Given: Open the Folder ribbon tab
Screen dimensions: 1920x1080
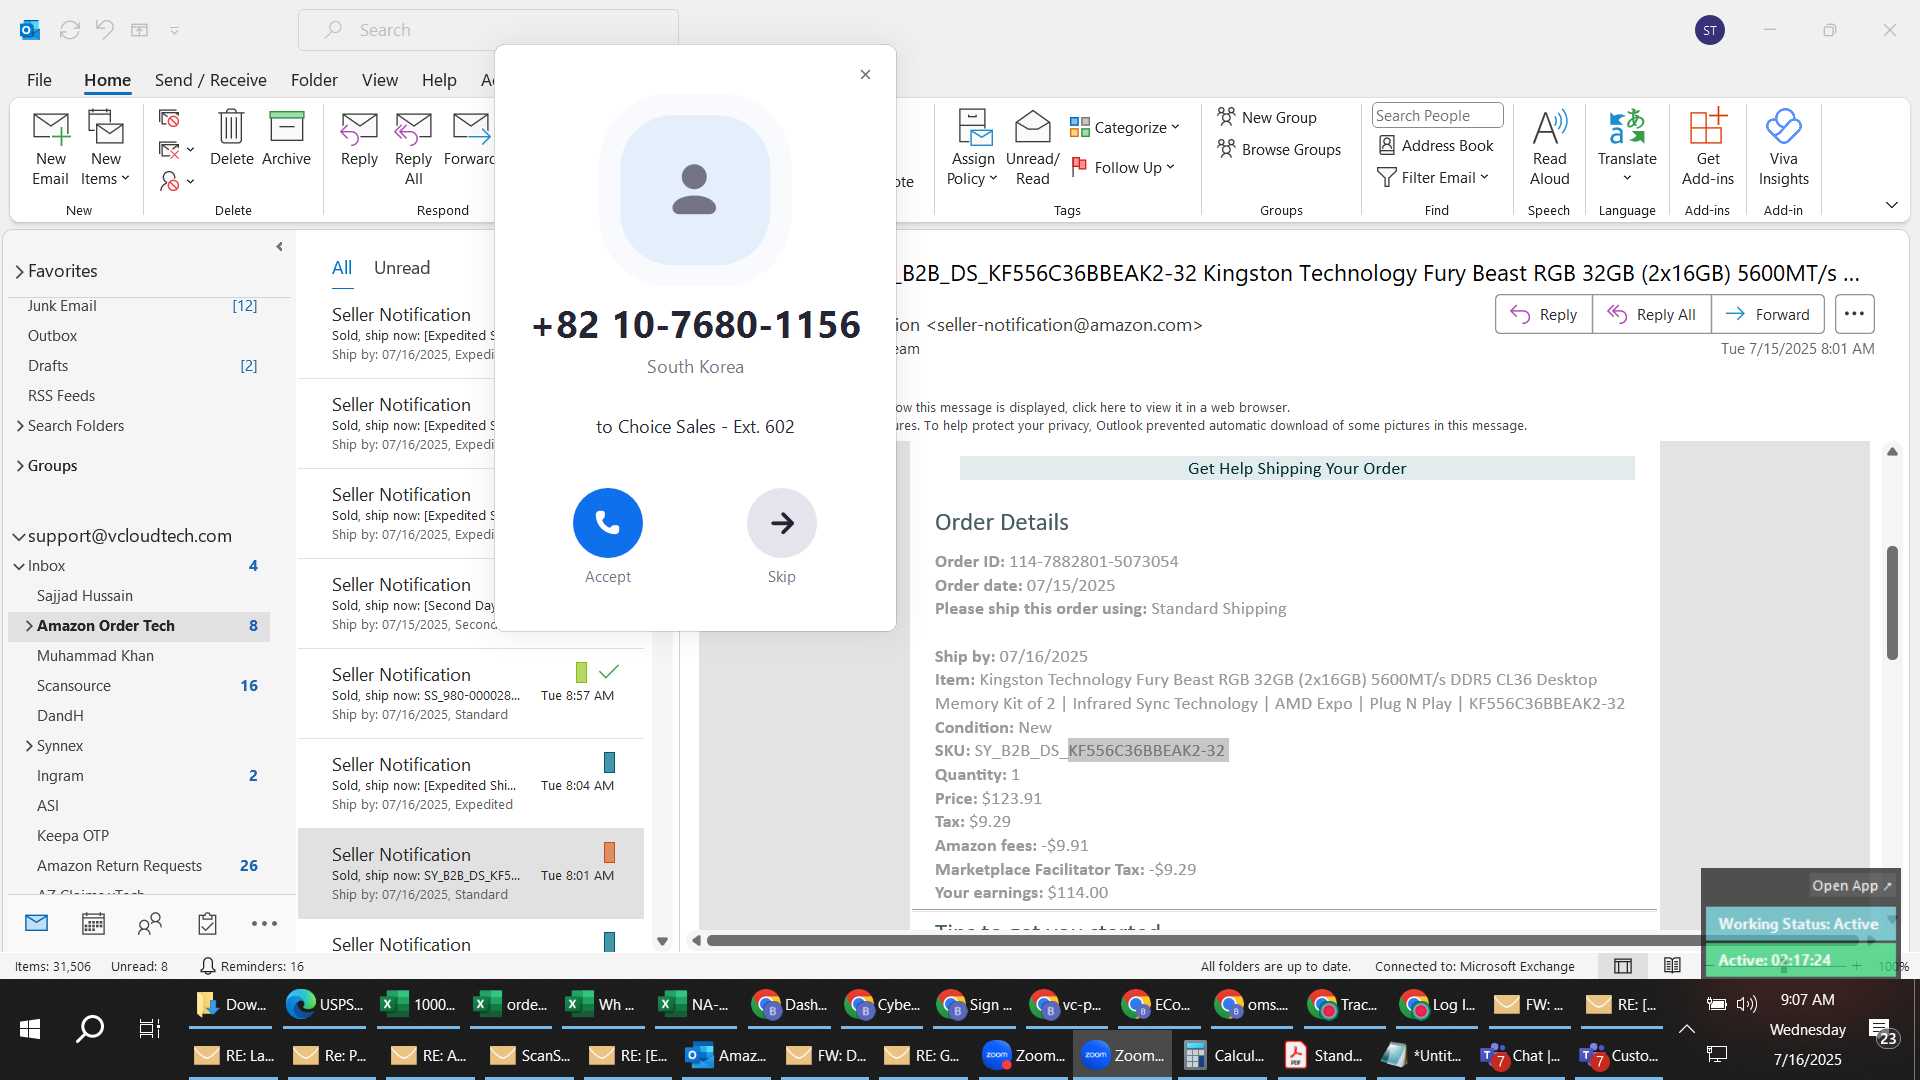Looking at the screenshot, I should (x=314, y=80).
